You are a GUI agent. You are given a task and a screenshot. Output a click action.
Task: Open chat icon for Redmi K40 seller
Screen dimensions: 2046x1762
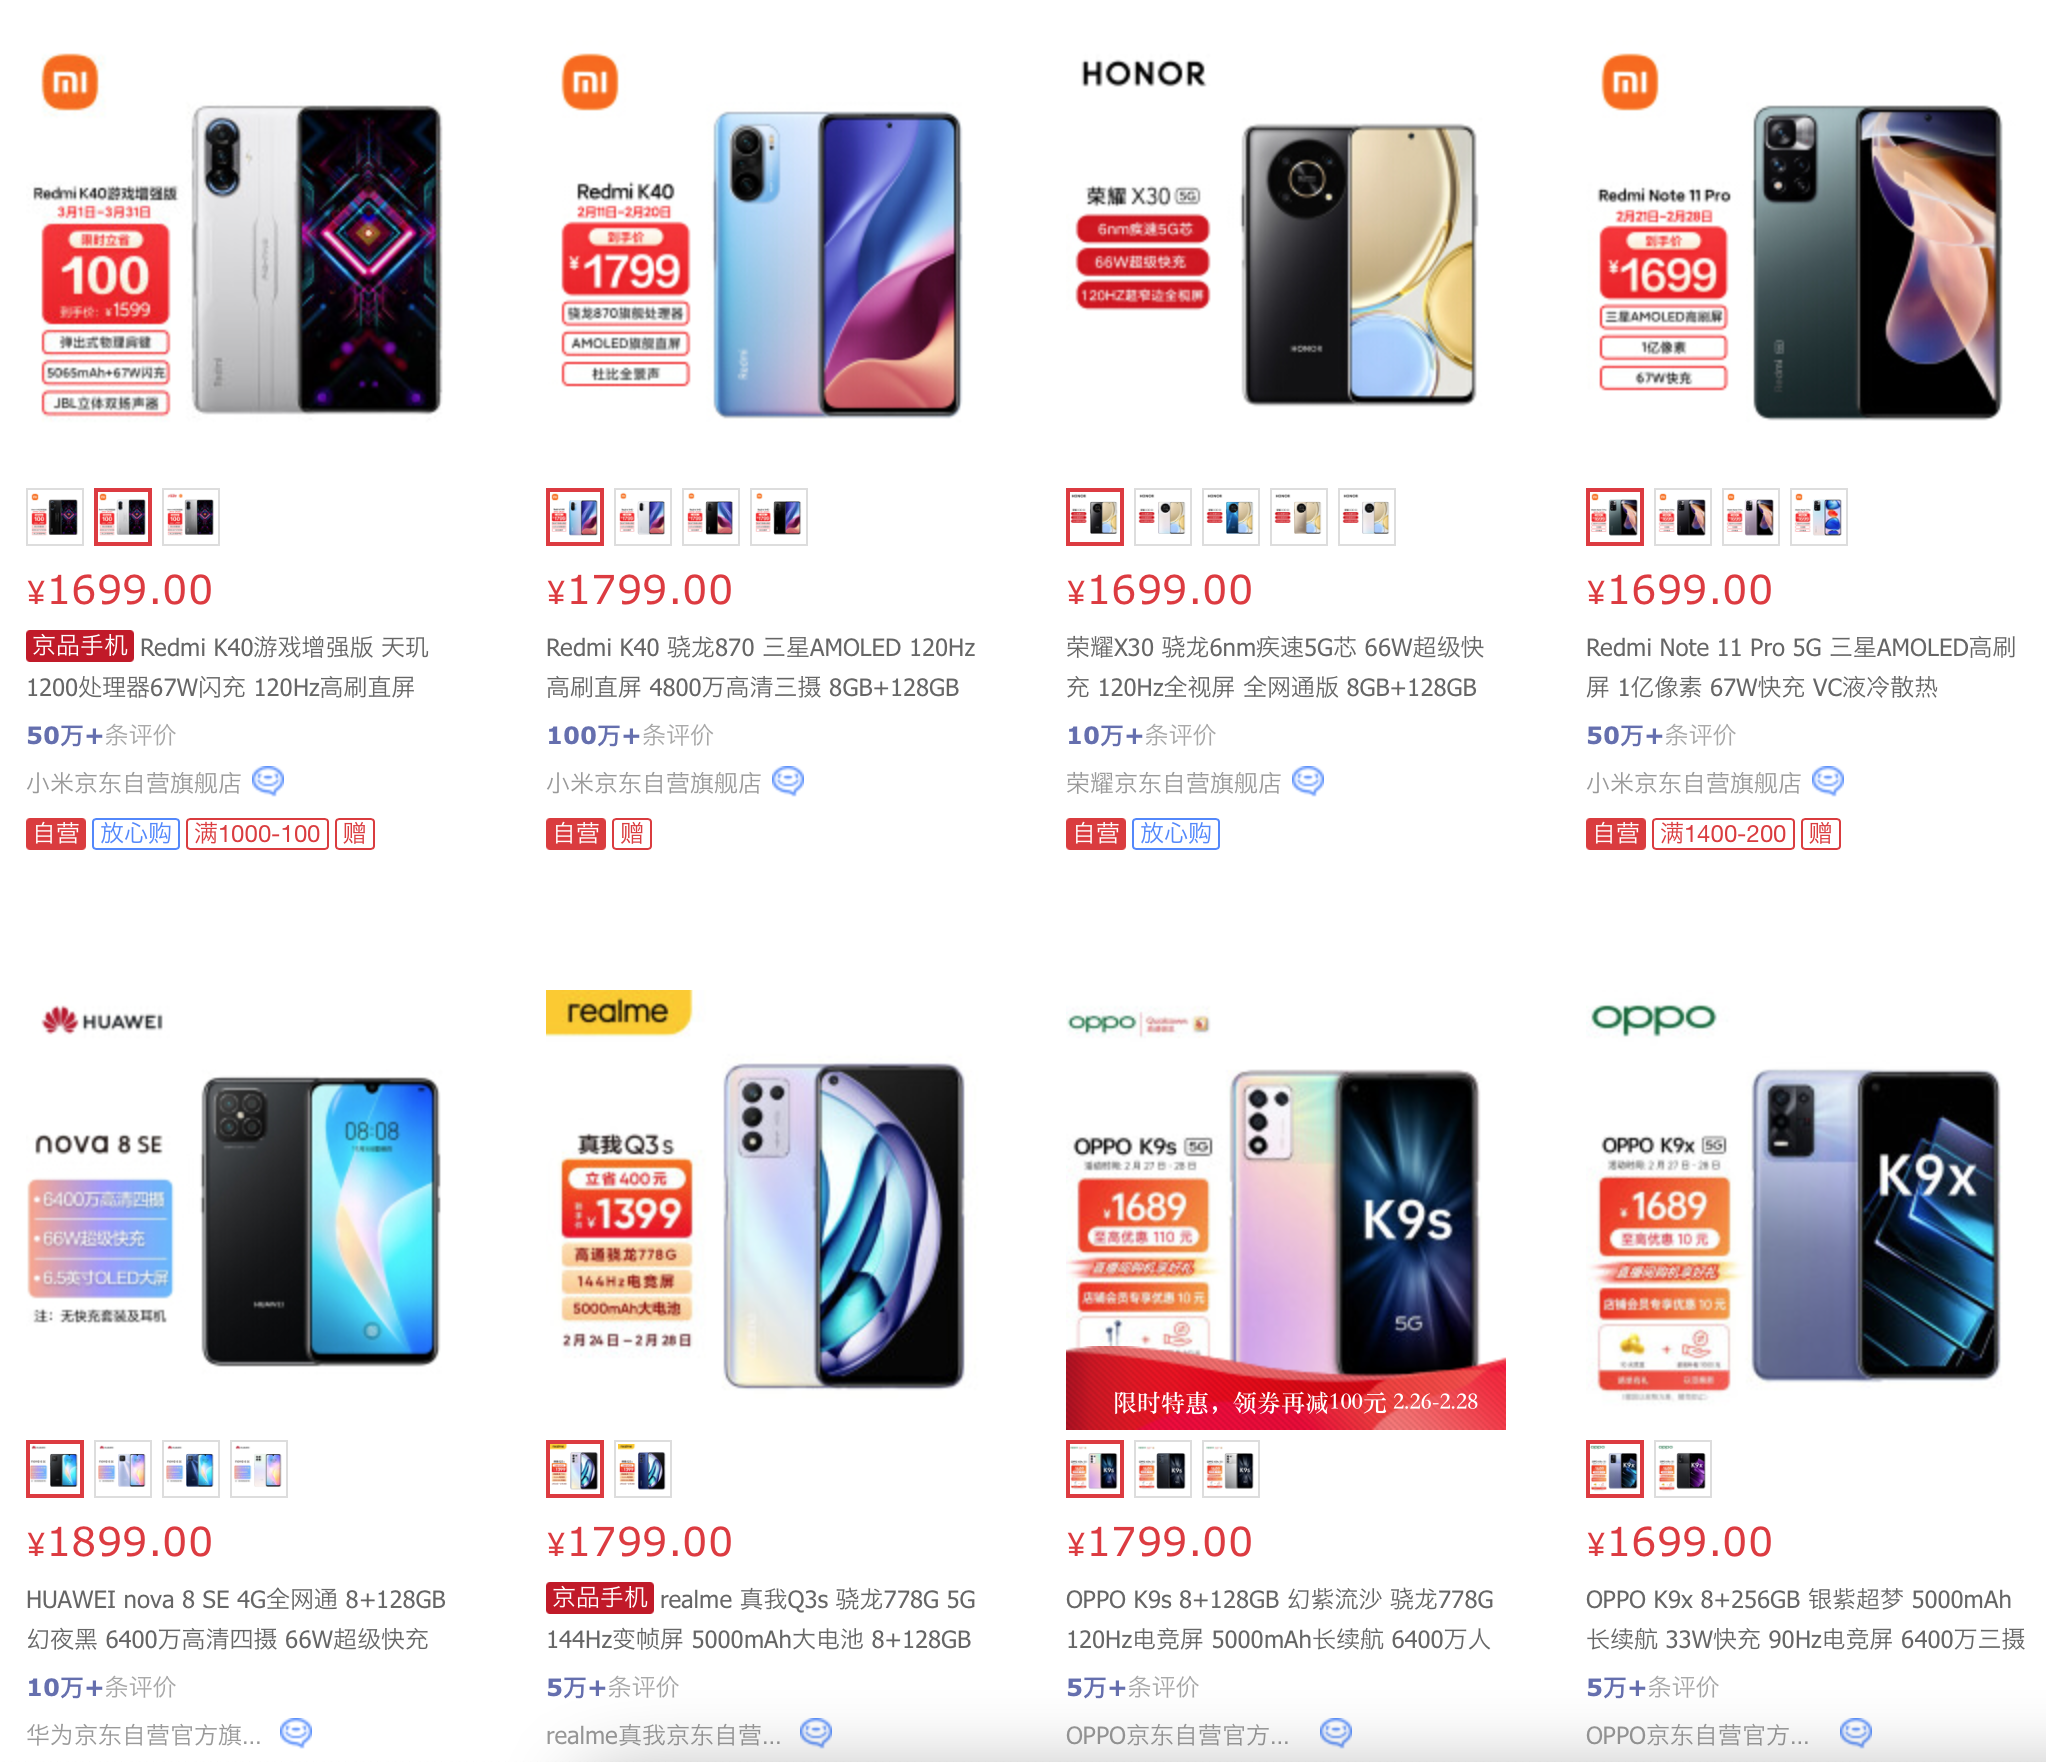[788, 781]
